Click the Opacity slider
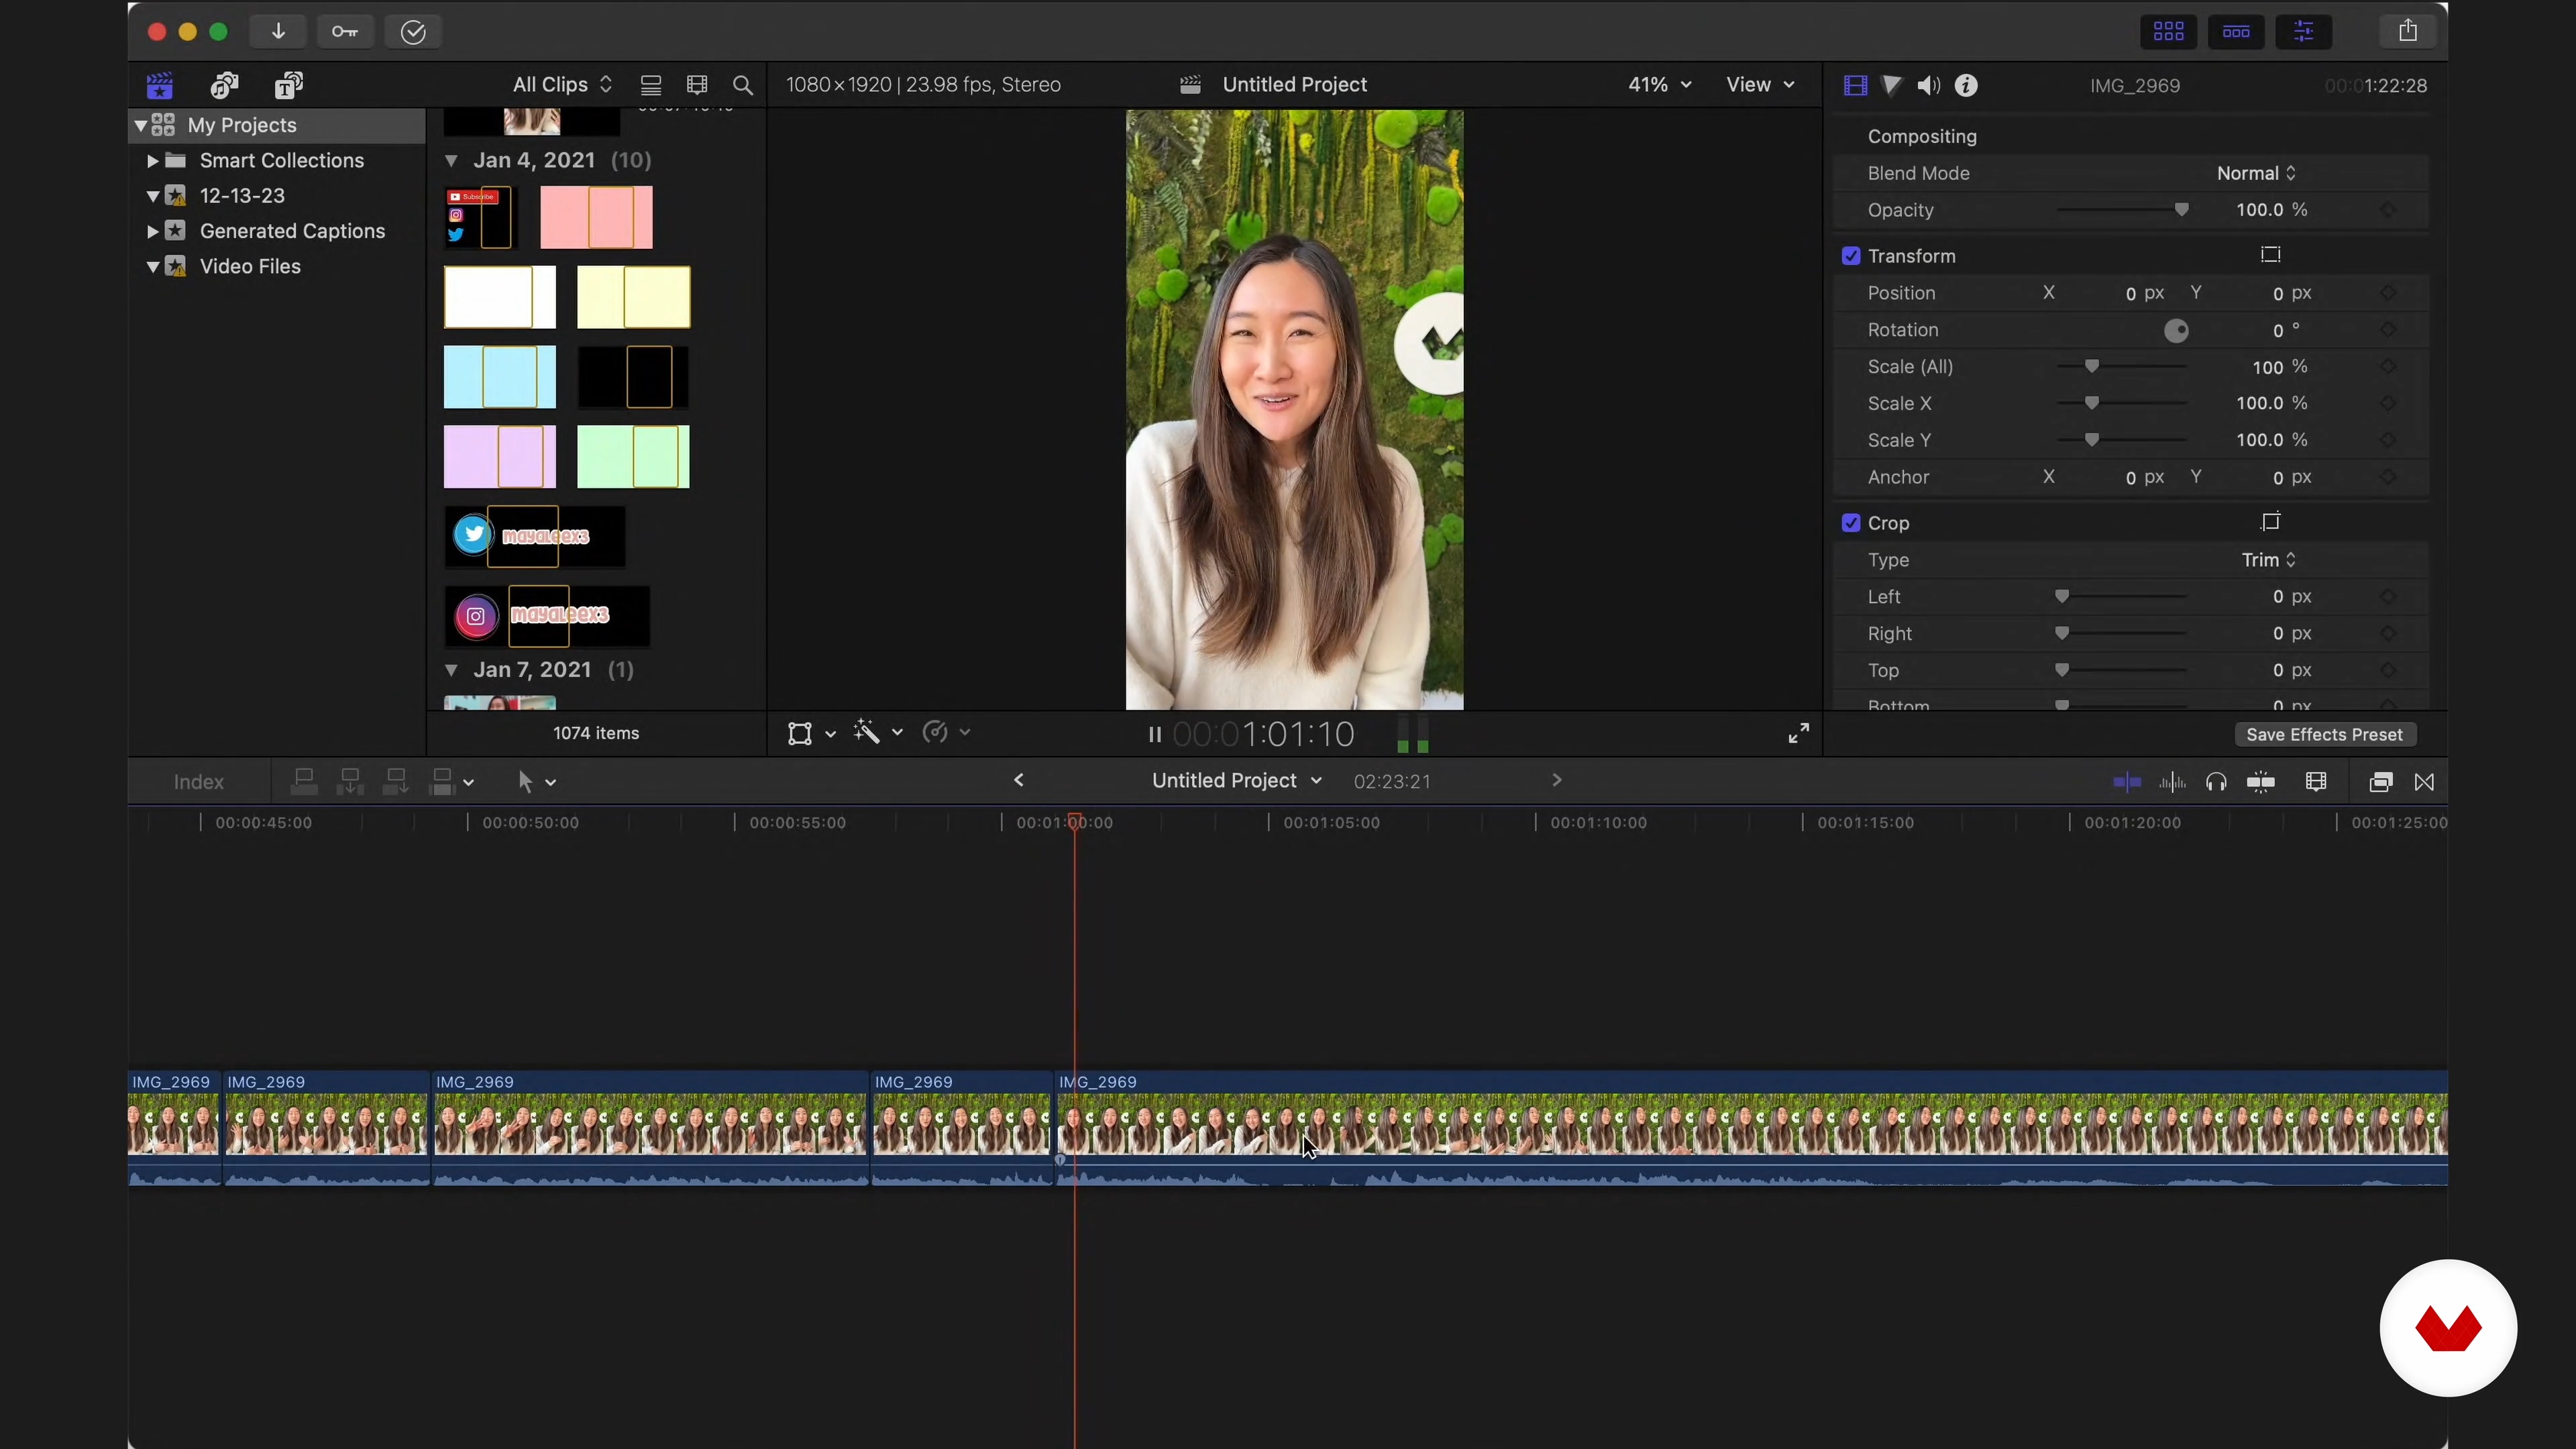 coord(2122,210)
